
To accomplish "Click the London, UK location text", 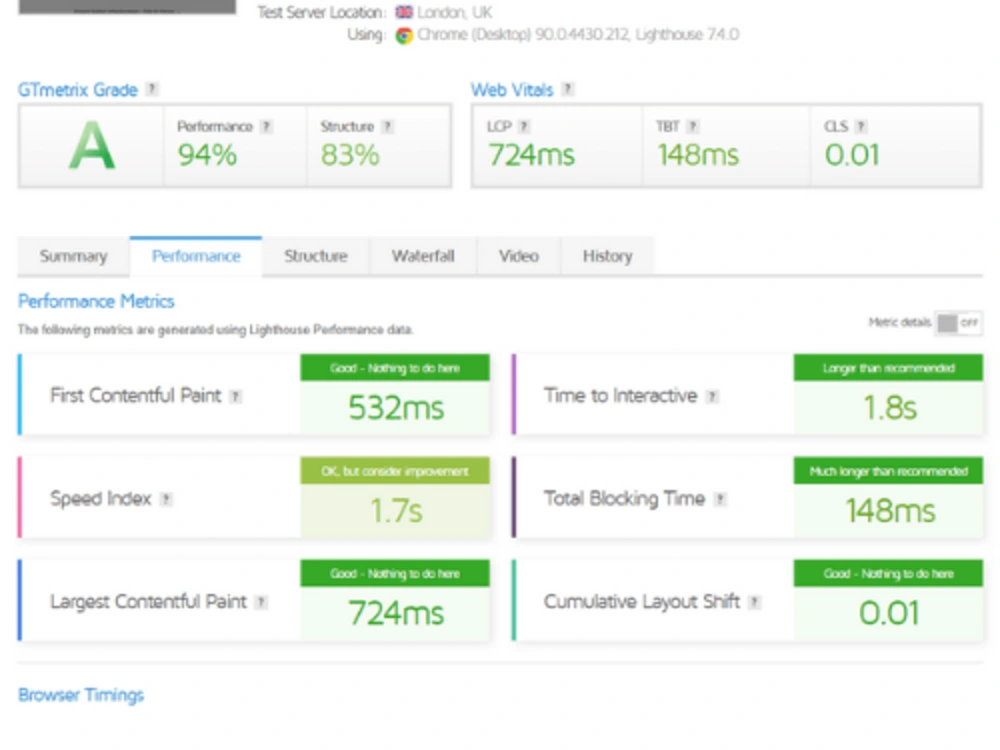I will [x=455, y=12].
